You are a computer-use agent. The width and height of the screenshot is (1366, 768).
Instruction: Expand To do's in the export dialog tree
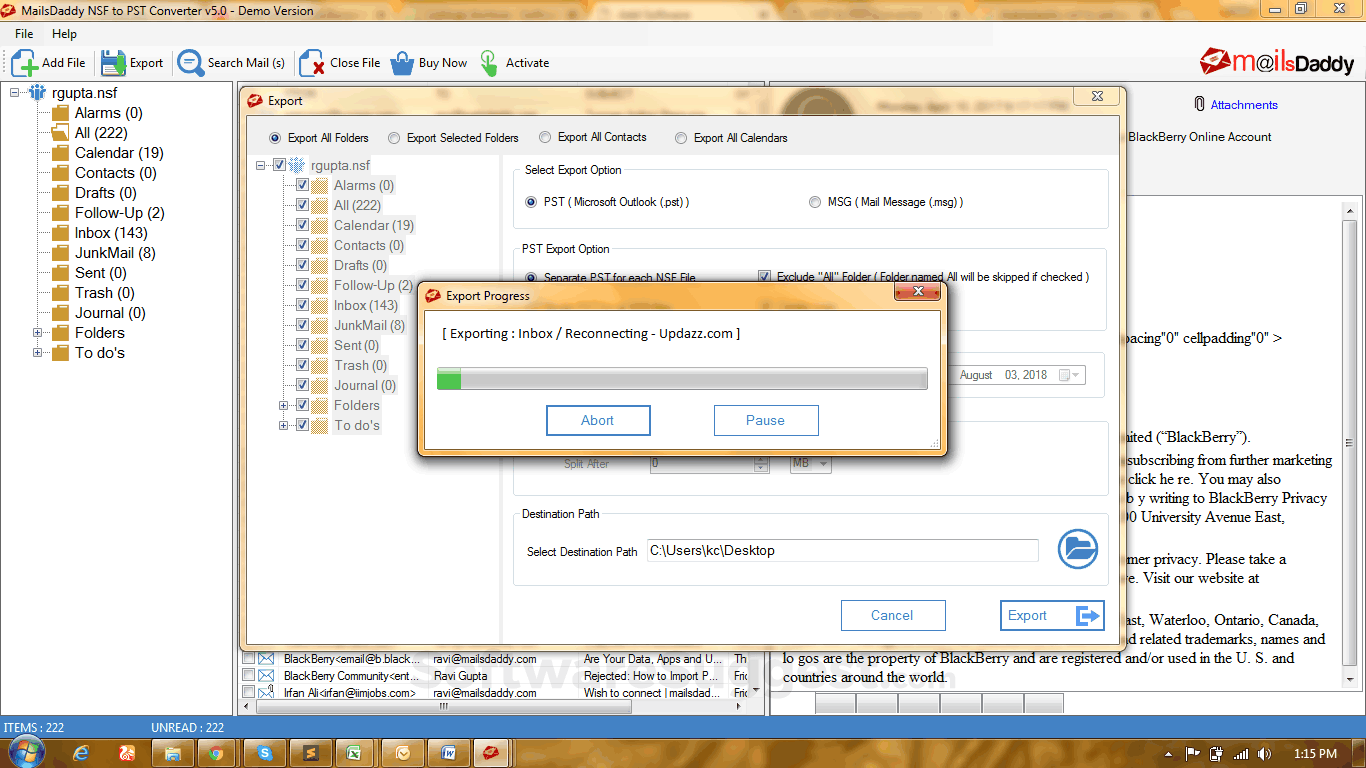click(284, 425)
